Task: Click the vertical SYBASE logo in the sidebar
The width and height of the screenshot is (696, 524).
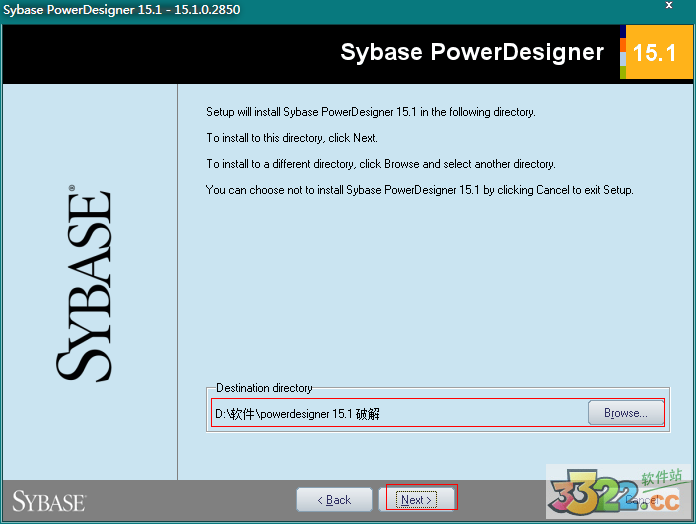Action: pyautogui.click(x=84, y=283)
